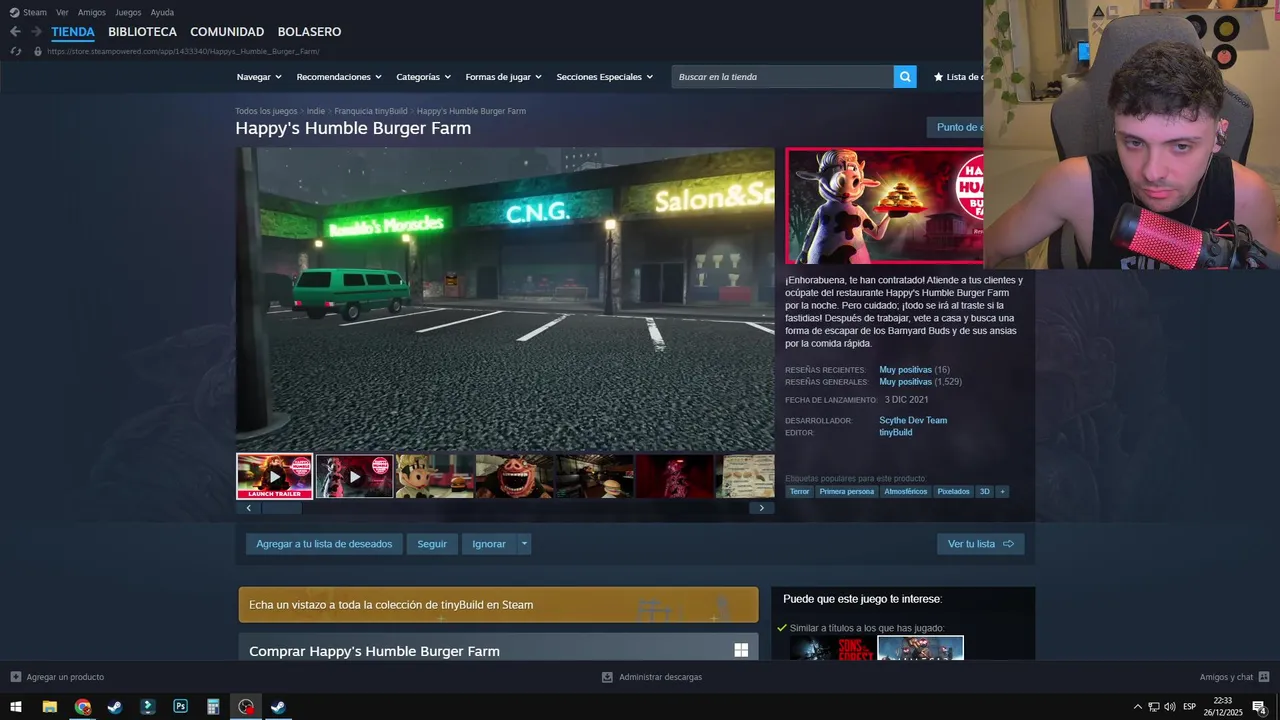Play the Launch Trailer thumbnail video

[x=275, y=476]
